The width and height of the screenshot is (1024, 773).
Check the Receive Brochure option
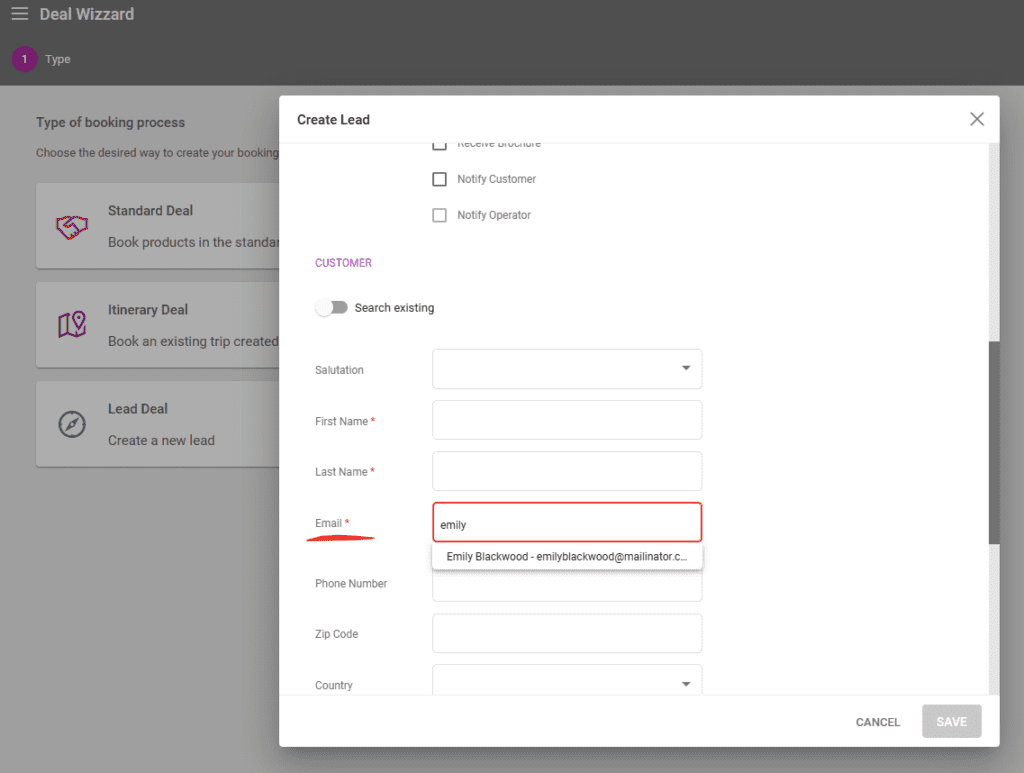click(439, 143)
